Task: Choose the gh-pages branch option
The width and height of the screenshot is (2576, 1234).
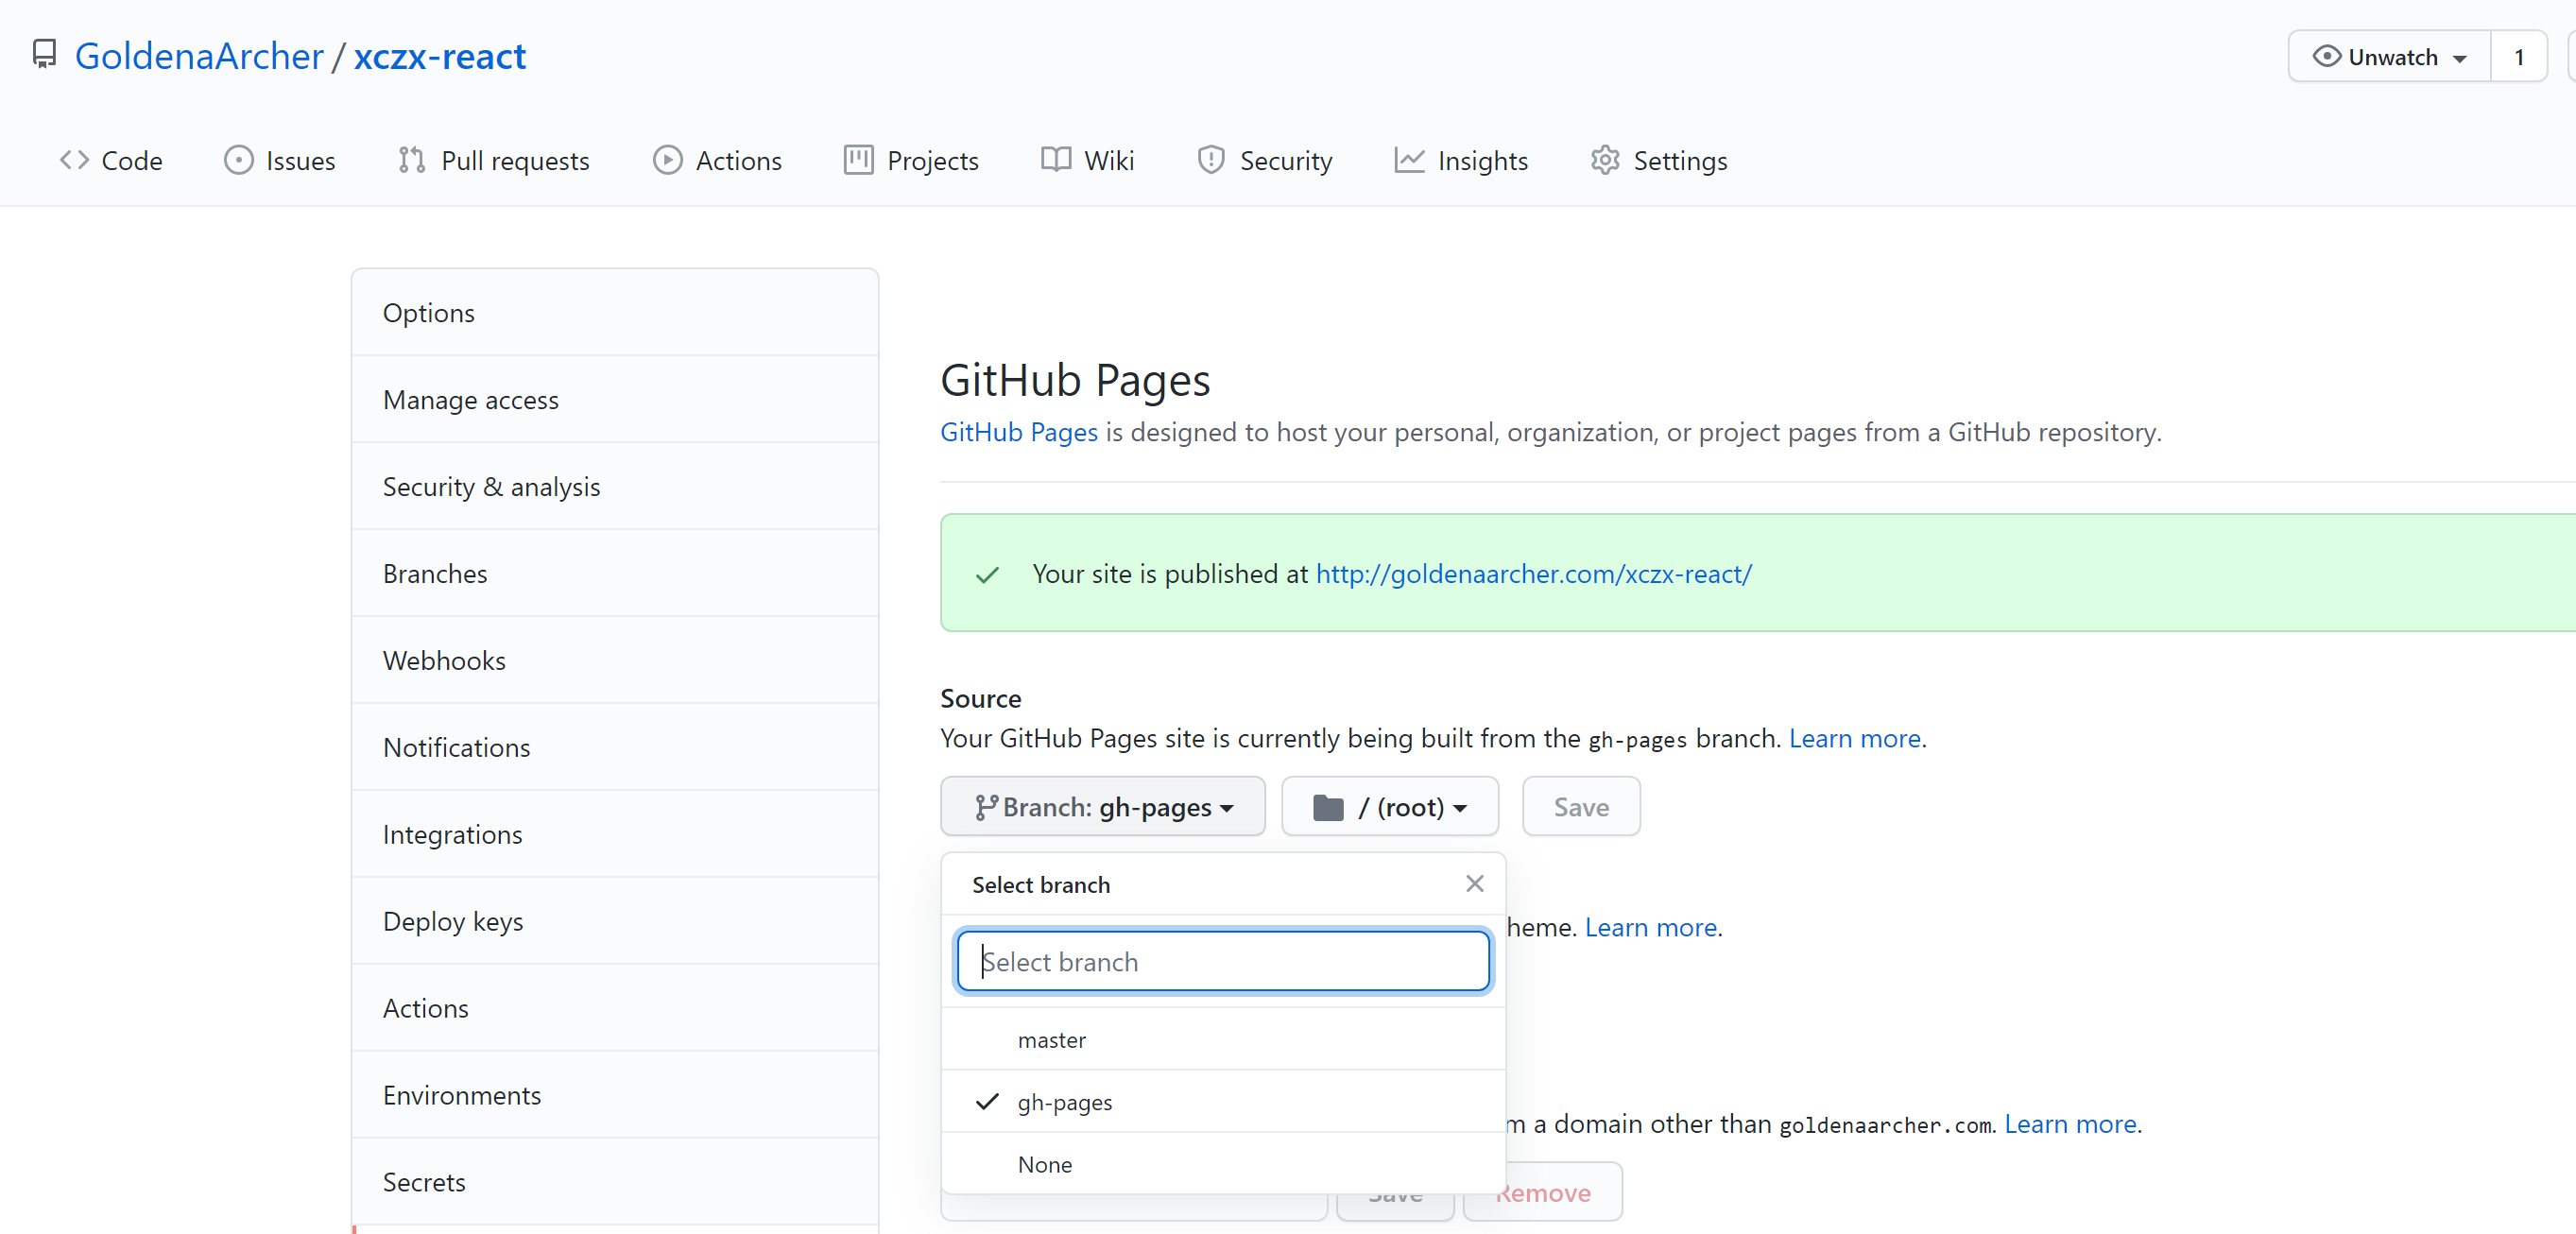Action: pyautogui.click(x=1223, y=1101)
